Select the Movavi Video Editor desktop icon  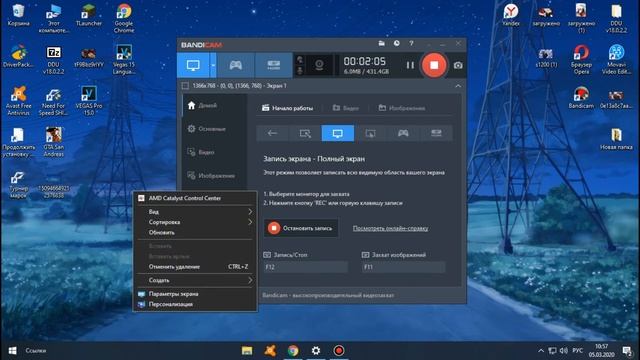616,60
